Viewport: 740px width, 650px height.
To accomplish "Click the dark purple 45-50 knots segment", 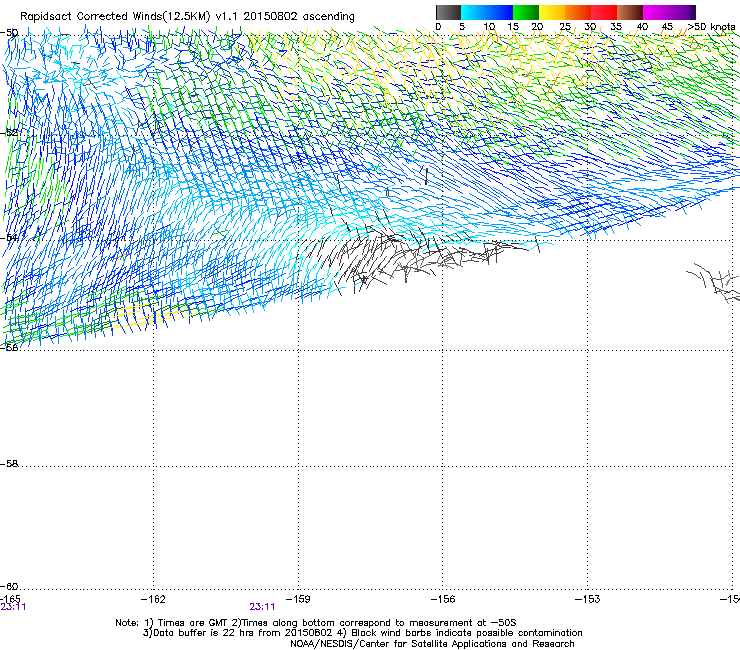I will [682, 12].
